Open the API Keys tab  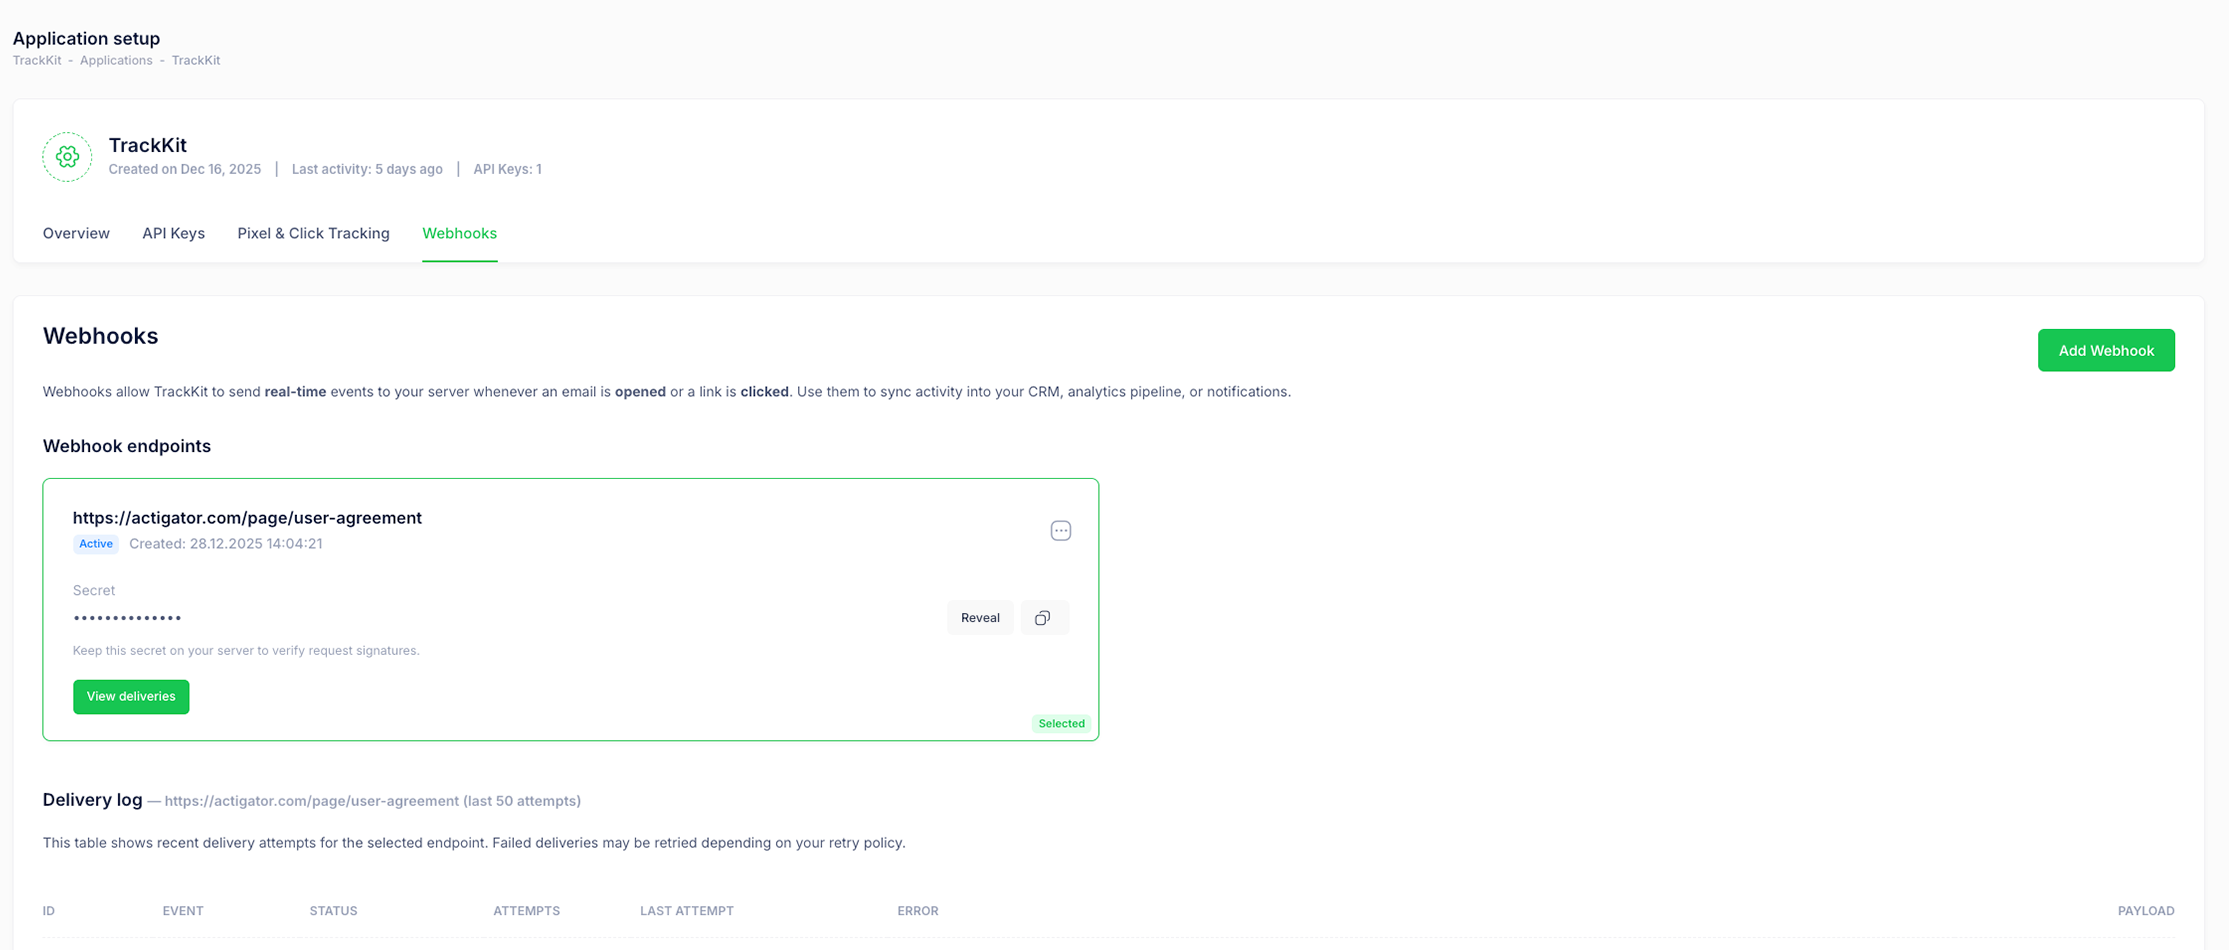(x=173, y=233)
